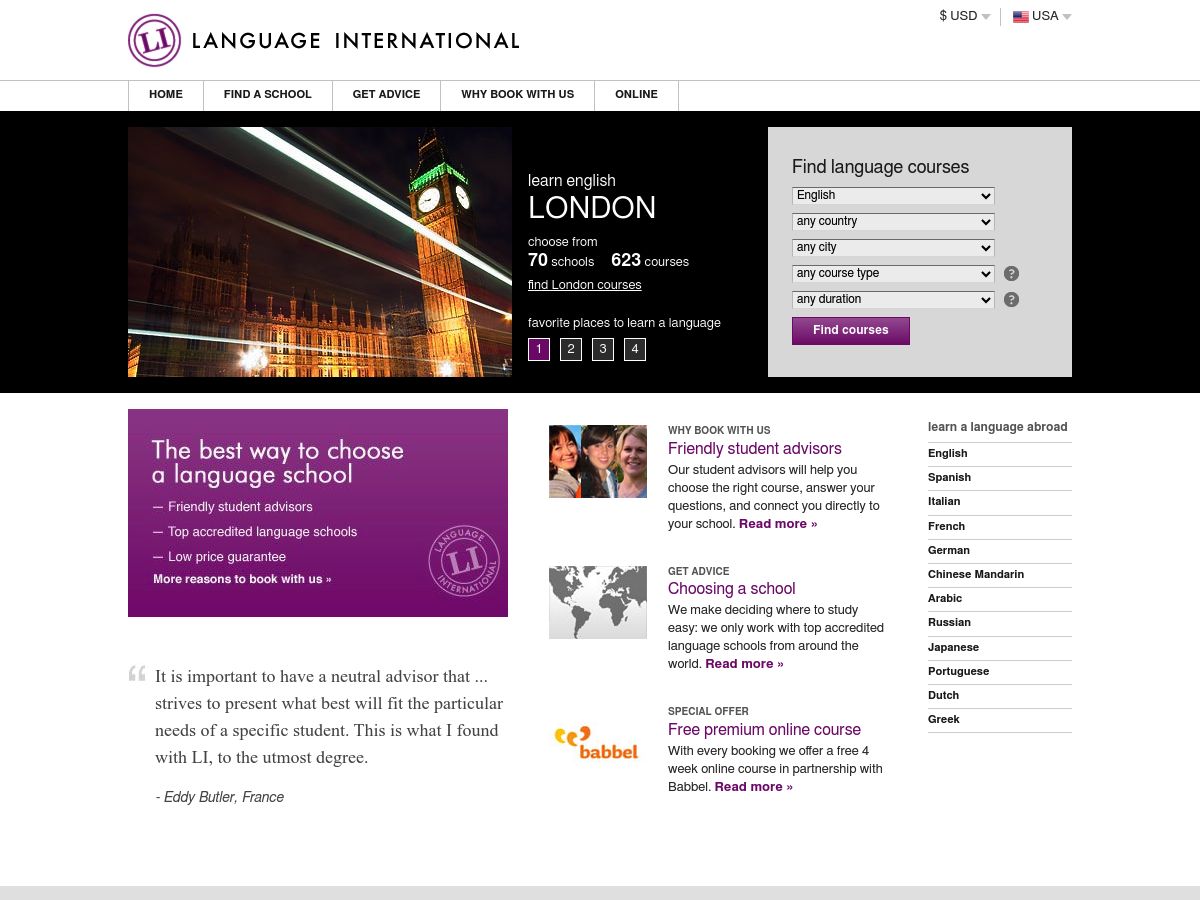Select slide 4 in the carousel
This screenshot has width=1200, height=900.
[x=635, y=349]
